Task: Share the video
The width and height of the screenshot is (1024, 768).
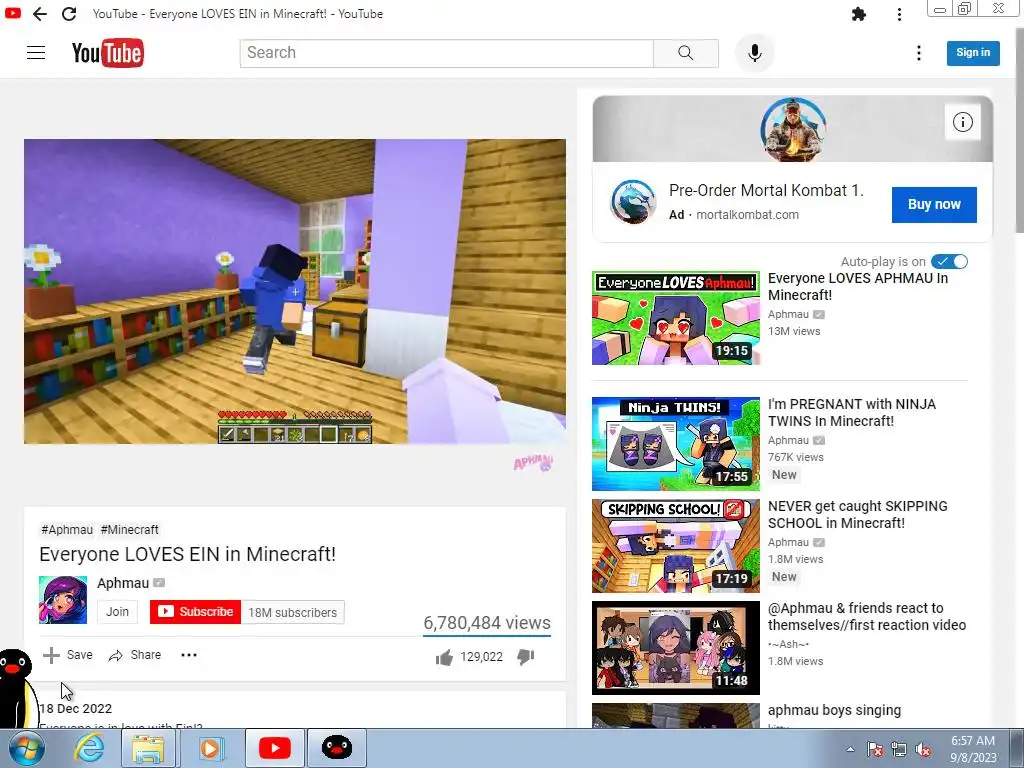Action: (135, 655)
